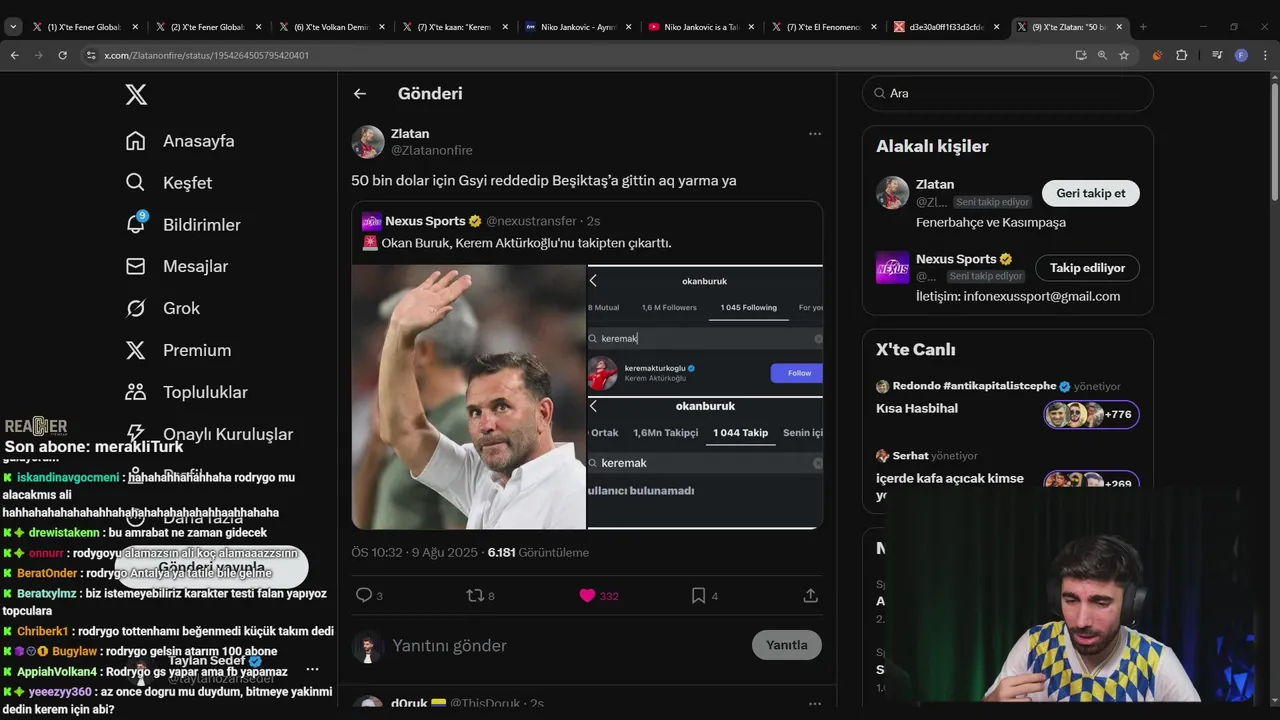Open Zlatan's profile avatar in post
1280x720 pixels.
[x=368, y=142]
